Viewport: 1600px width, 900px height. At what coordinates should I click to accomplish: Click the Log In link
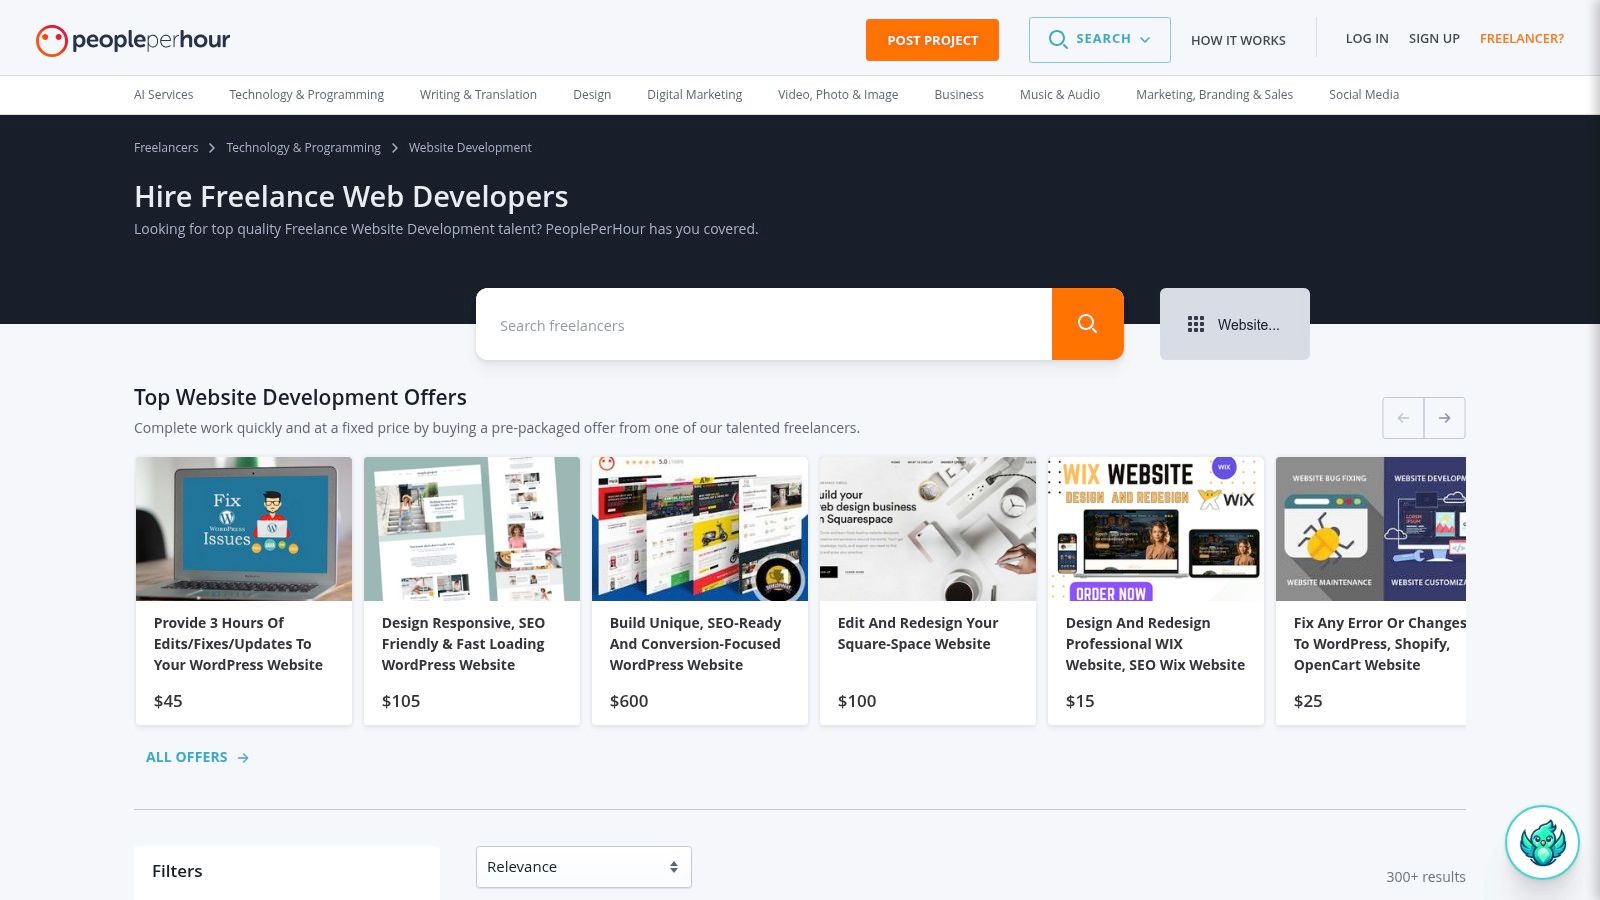1366,39
